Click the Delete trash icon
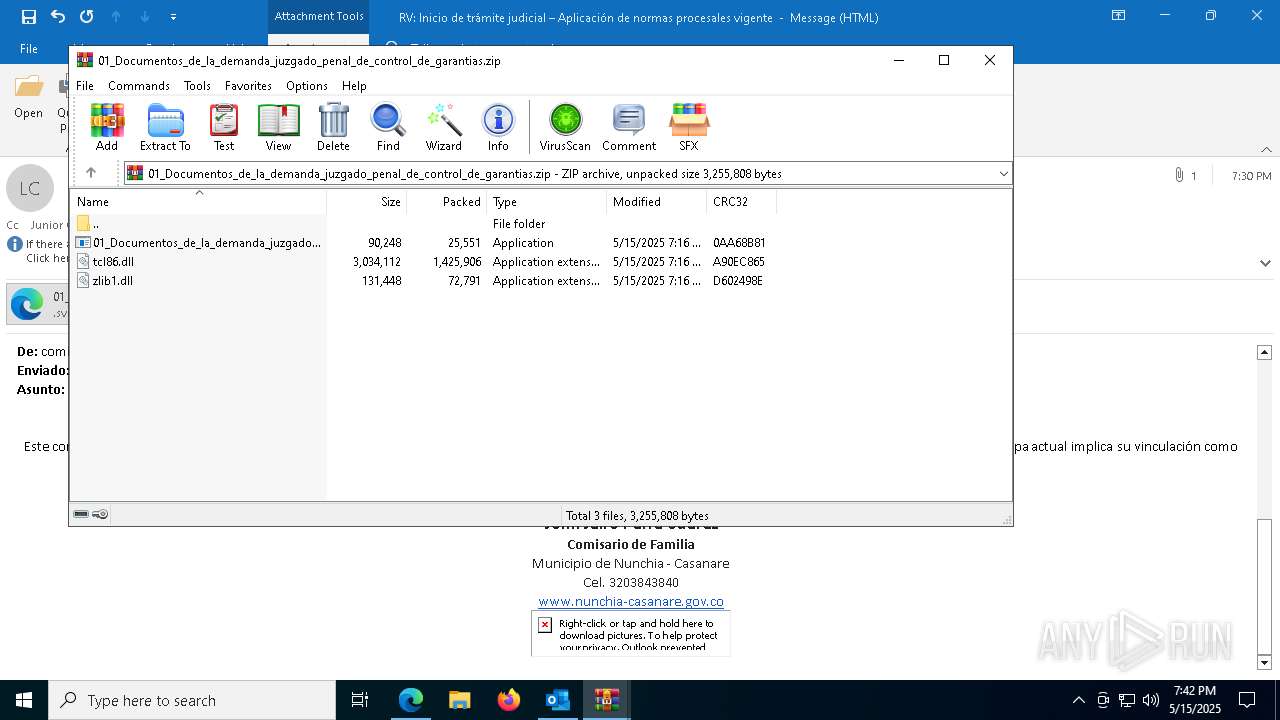This screenshot has width=1280, height=720. point(333,127)
